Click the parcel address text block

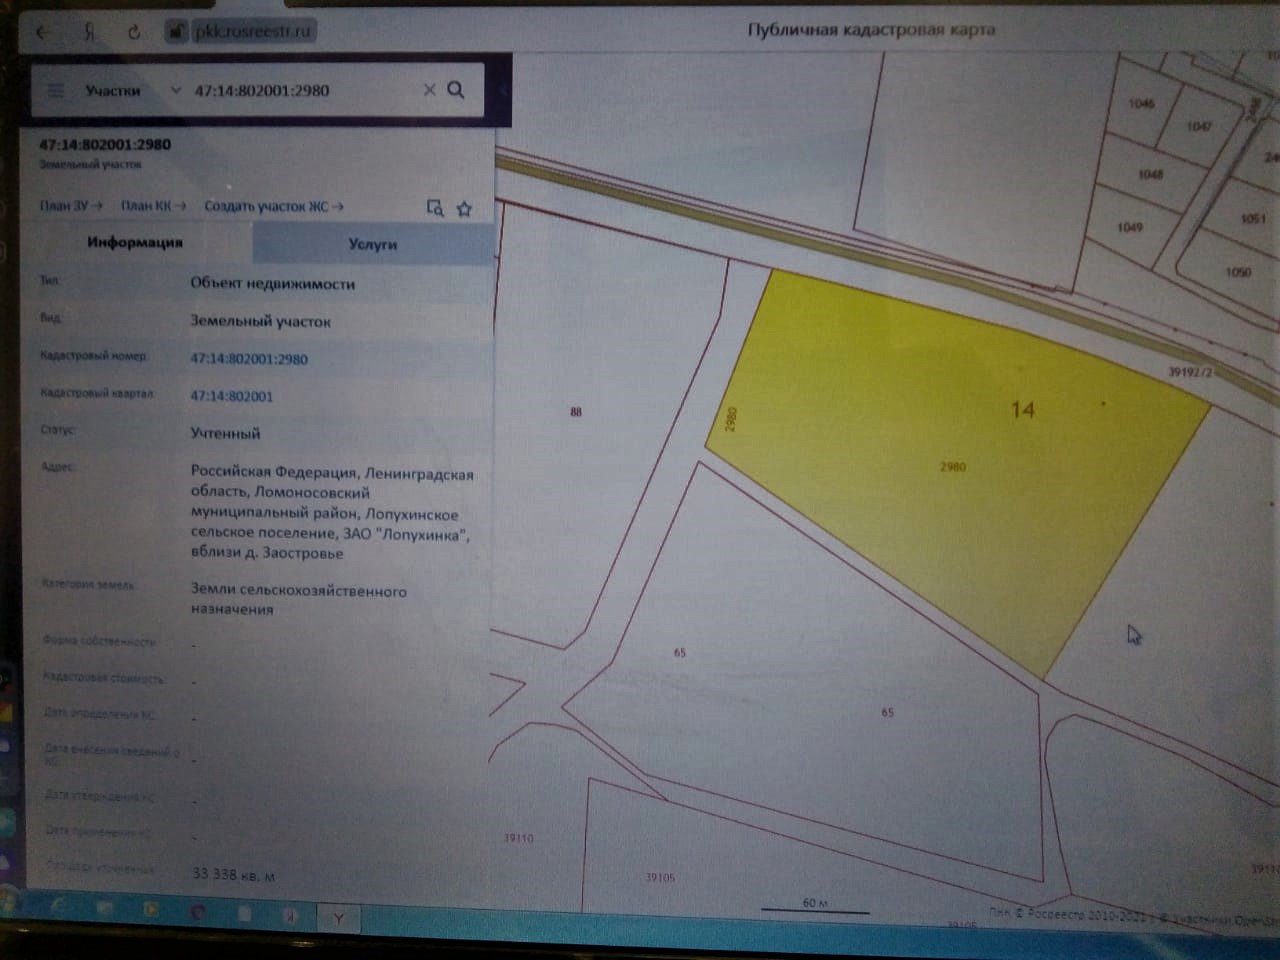(x=332, y=513)
